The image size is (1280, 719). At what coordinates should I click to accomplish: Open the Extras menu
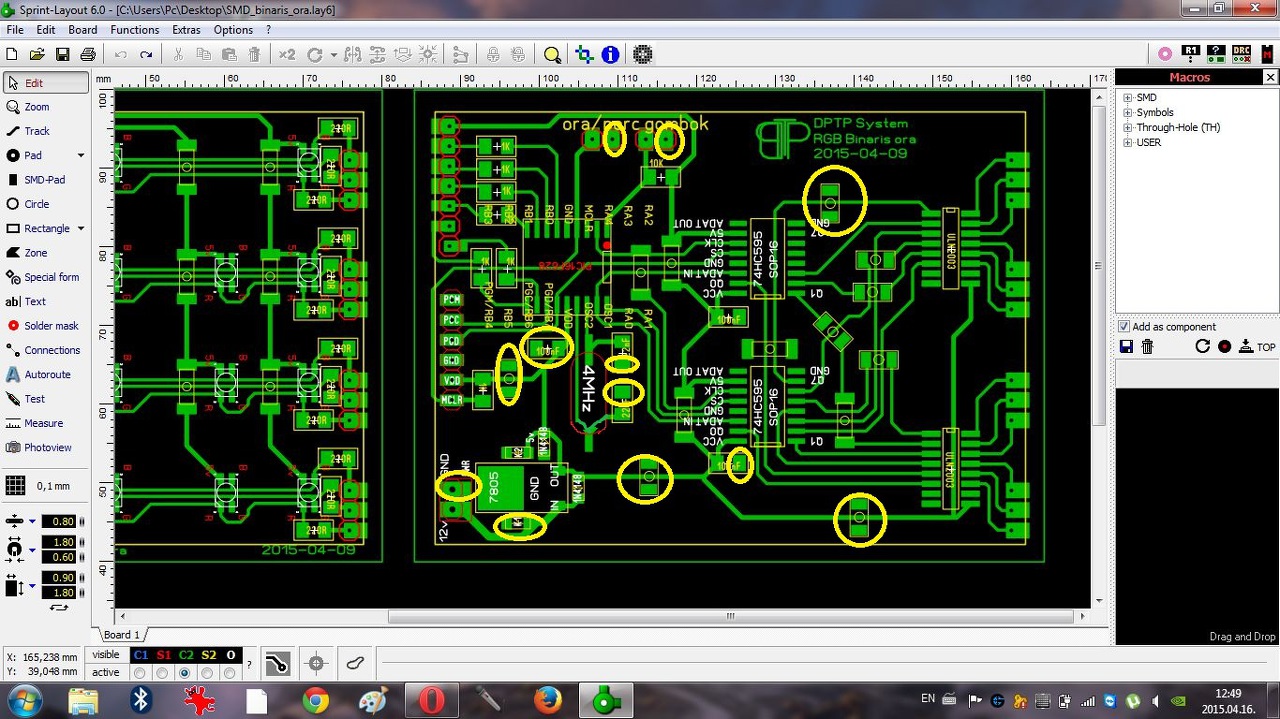pyautogui.click(x=186, y=30)
